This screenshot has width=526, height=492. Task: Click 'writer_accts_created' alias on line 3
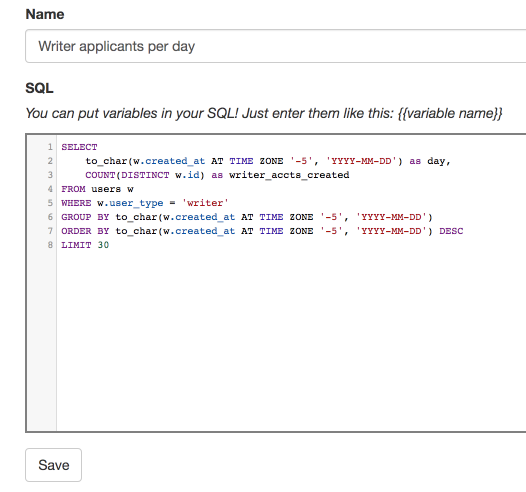(x=289, y=175)
